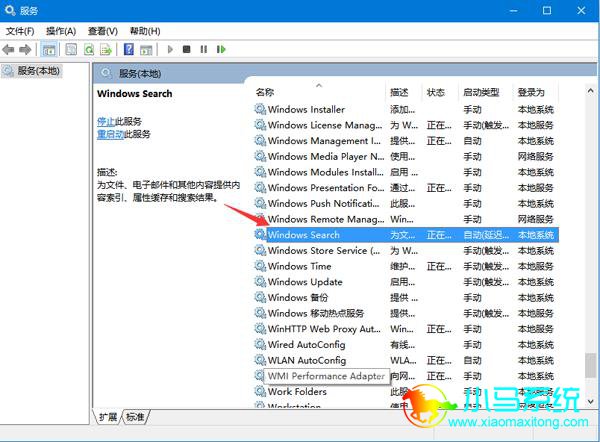Viewport: 600px width, 442px height.
Task: Select Windows Management Instrumentation service
Action: point(404,141)
